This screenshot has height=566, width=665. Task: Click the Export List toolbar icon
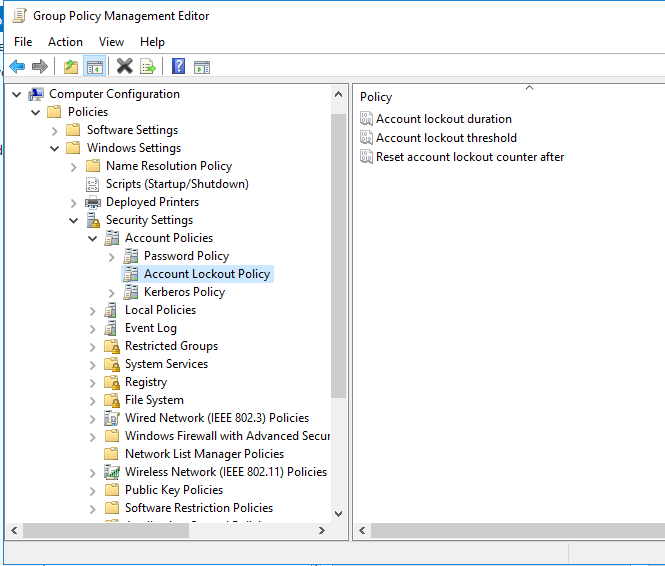(148, 67)
